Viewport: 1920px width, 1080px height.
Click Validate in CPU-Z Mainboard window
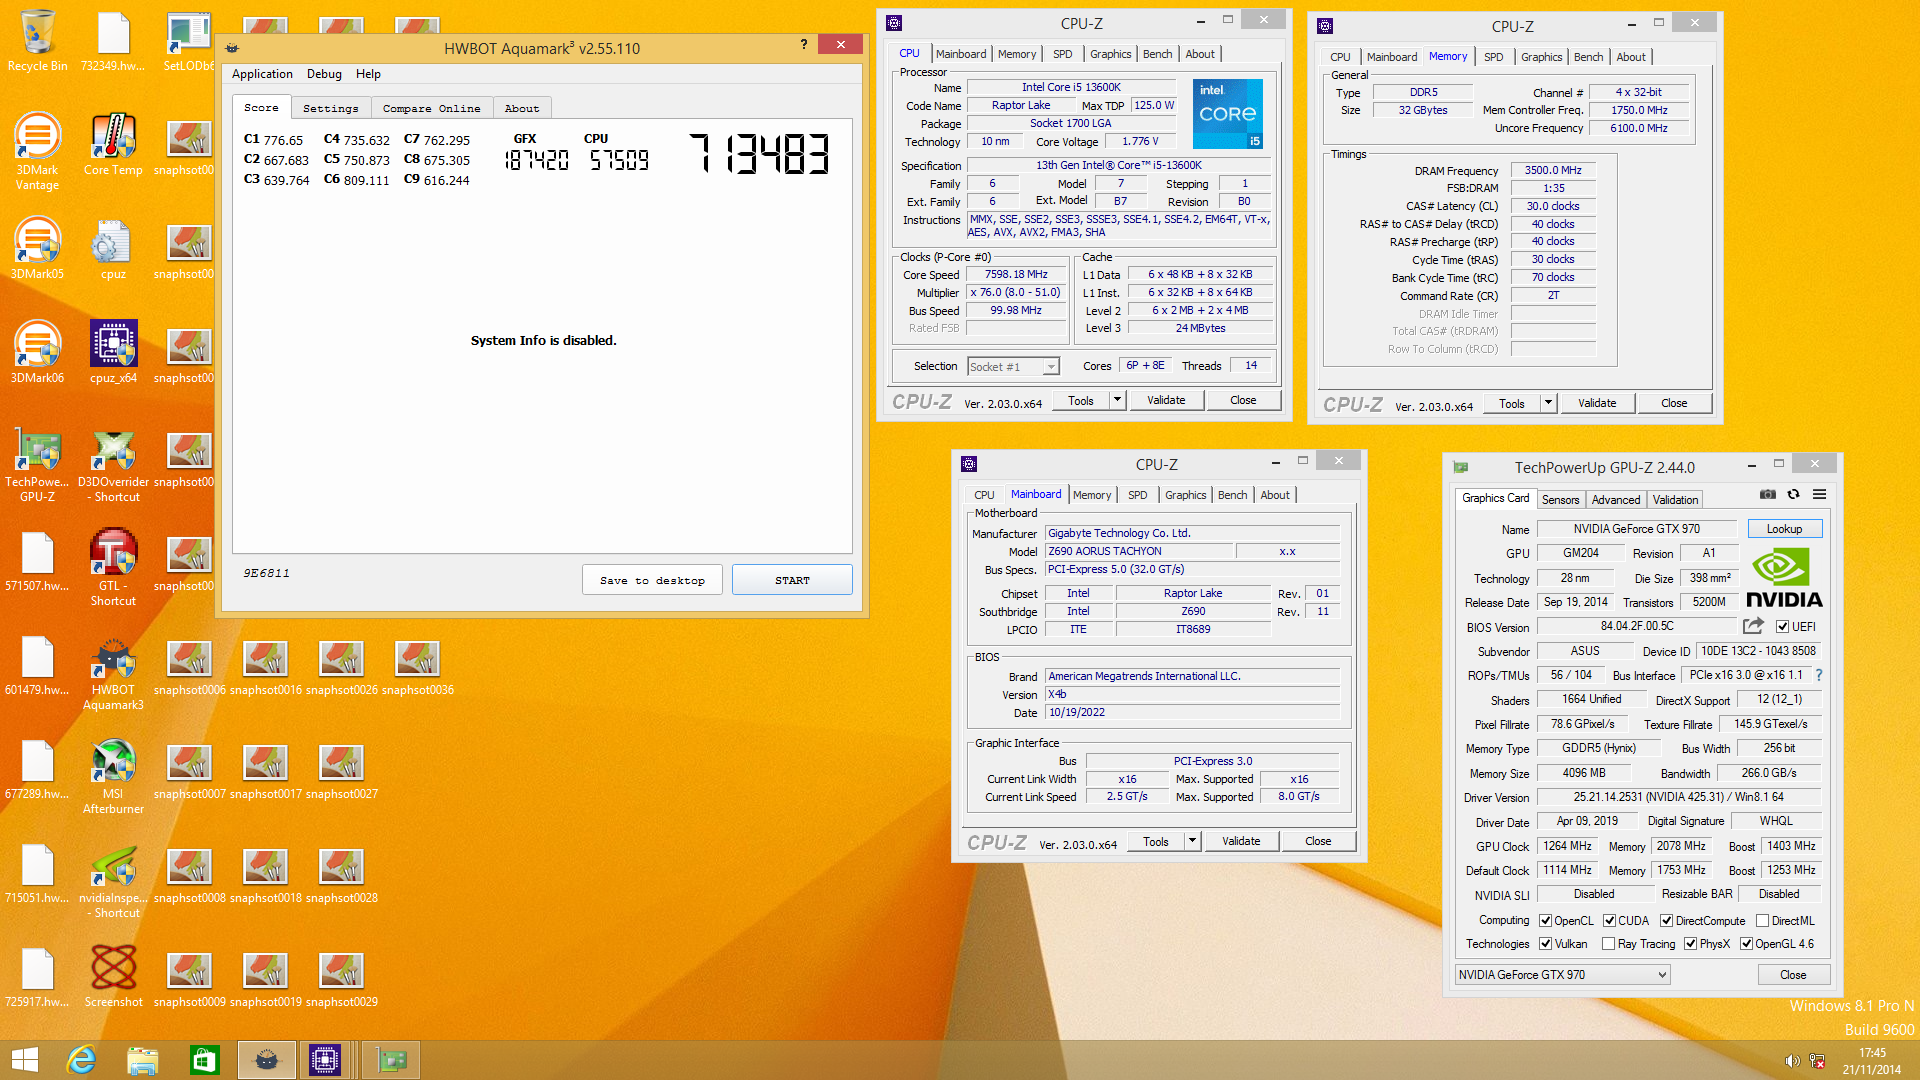pos(1241,841)
